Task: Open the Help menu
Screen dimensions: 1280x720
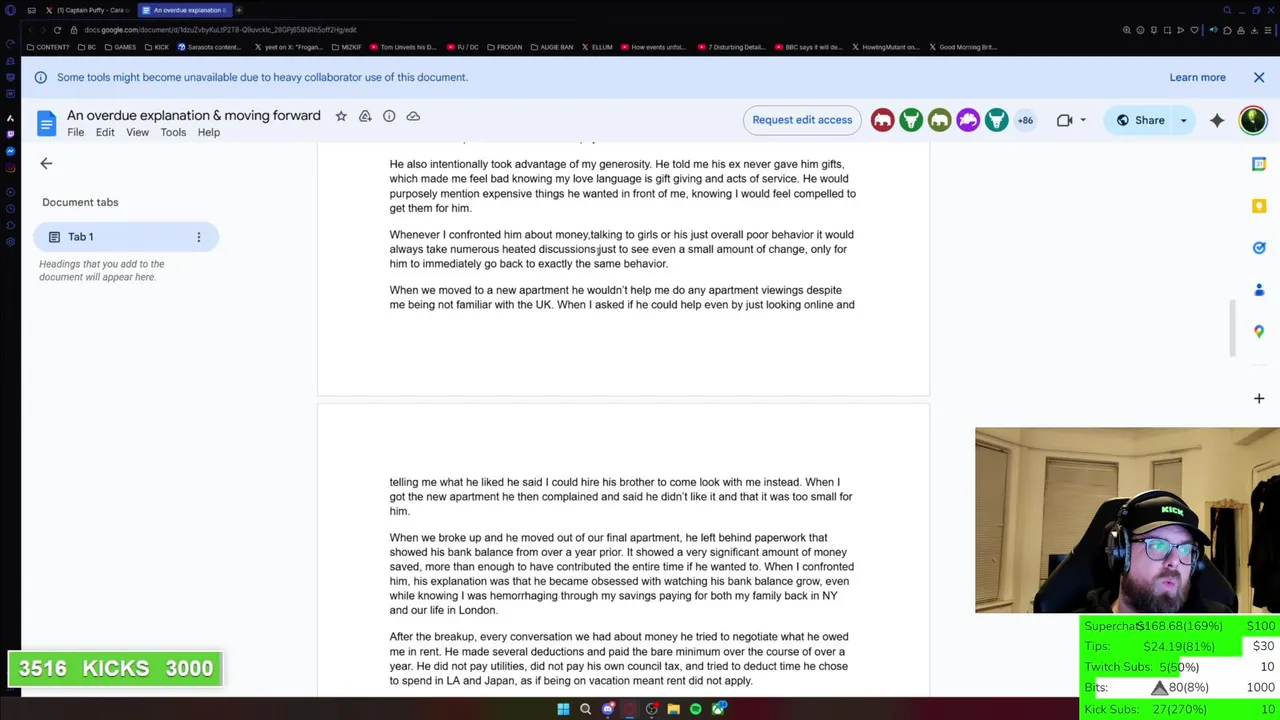Action: pyautogui.click(x=208, y=132)
